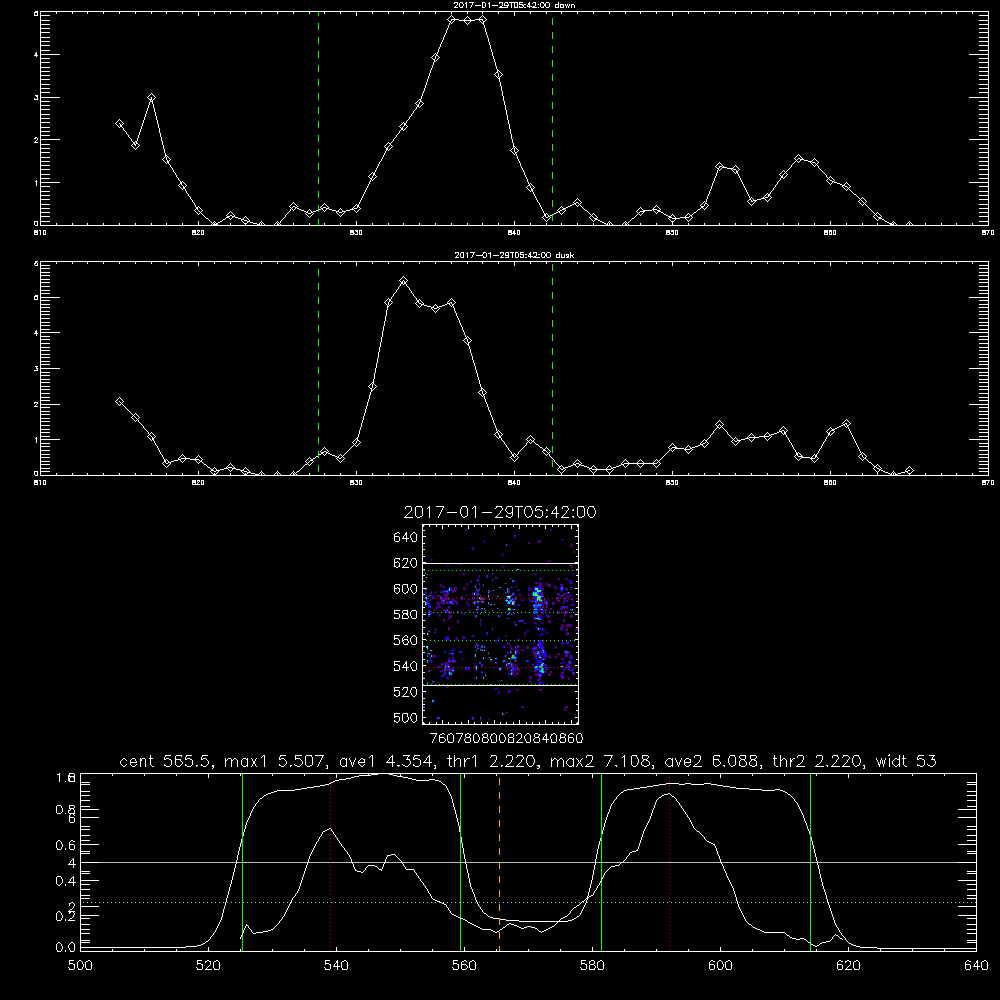Image resolution: width=1000 pixels, height=1000 pixels.
Task: Select the solid green boundary line near 525
Action: (242, 862)
